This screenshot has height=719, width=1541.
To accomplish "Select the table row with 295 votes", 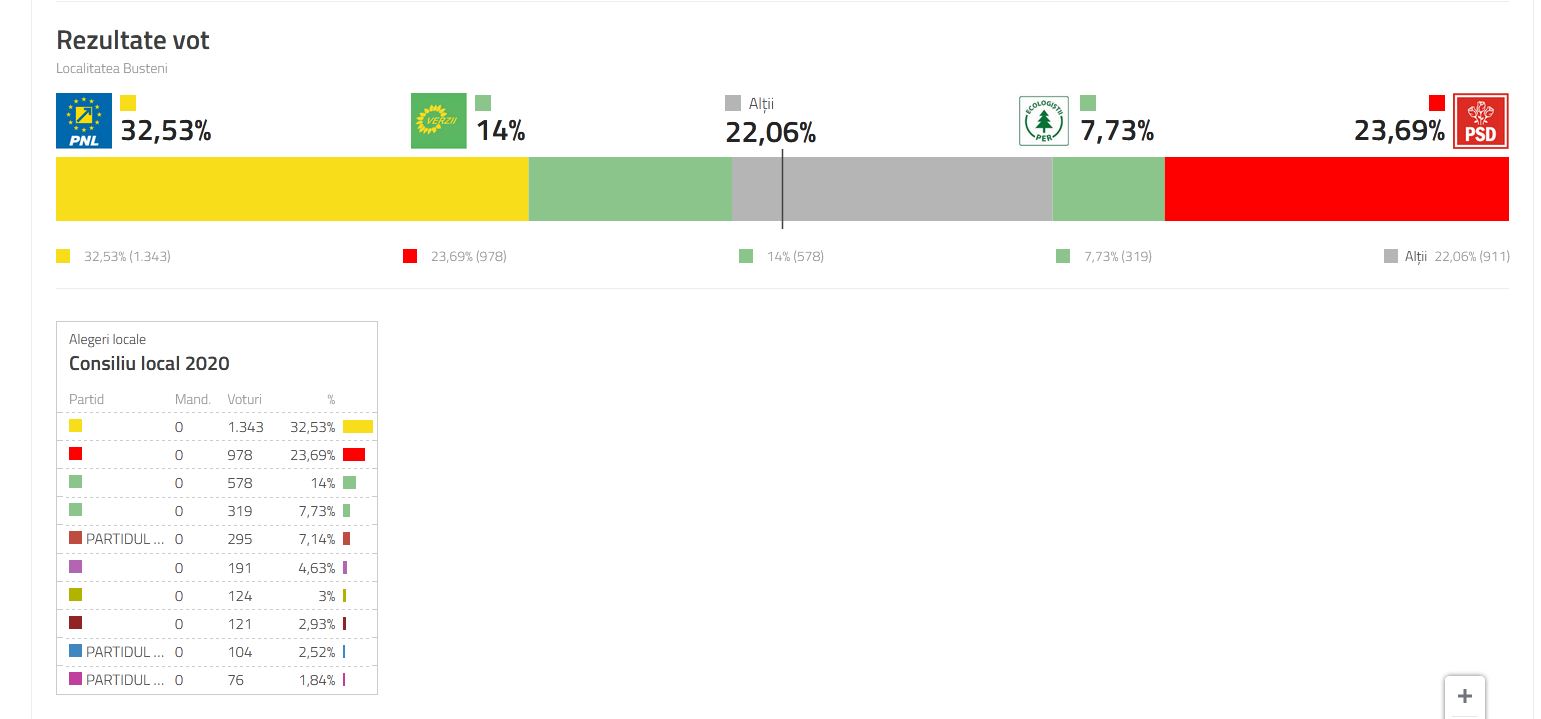I will click(x=217, y=539).
